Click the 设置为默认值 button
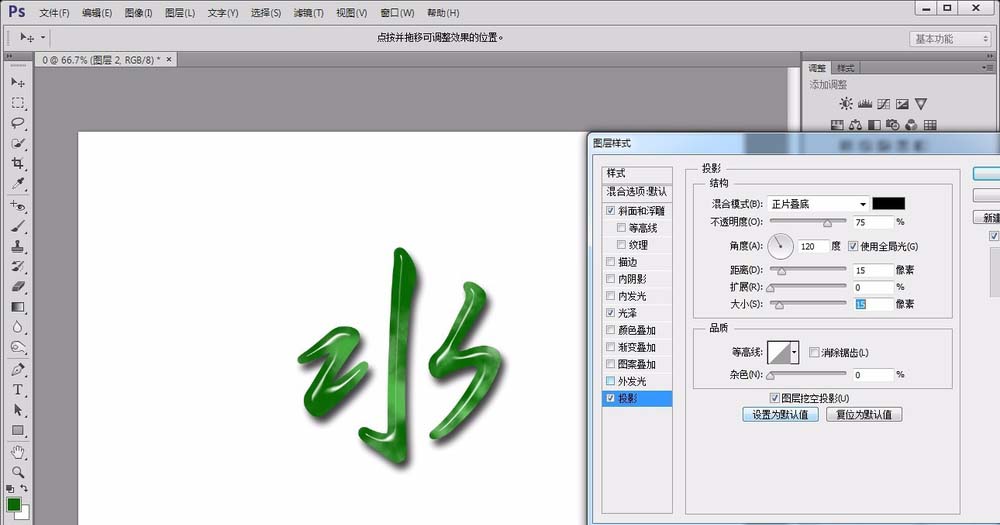This screenshot has width=1000, height=525. pos(780,415)
